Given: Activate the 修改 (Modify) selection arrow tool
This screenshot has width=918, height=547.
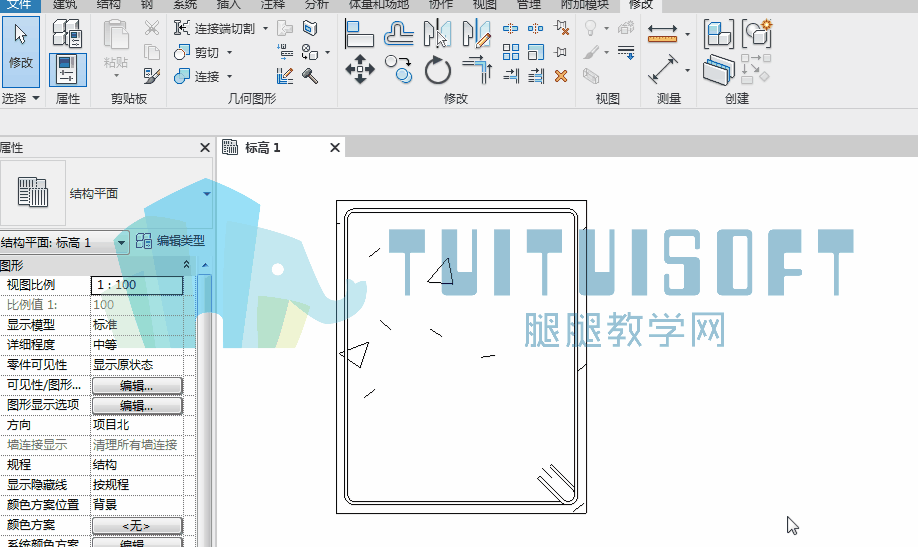Looking at the screenshot, I should (21, 52).
